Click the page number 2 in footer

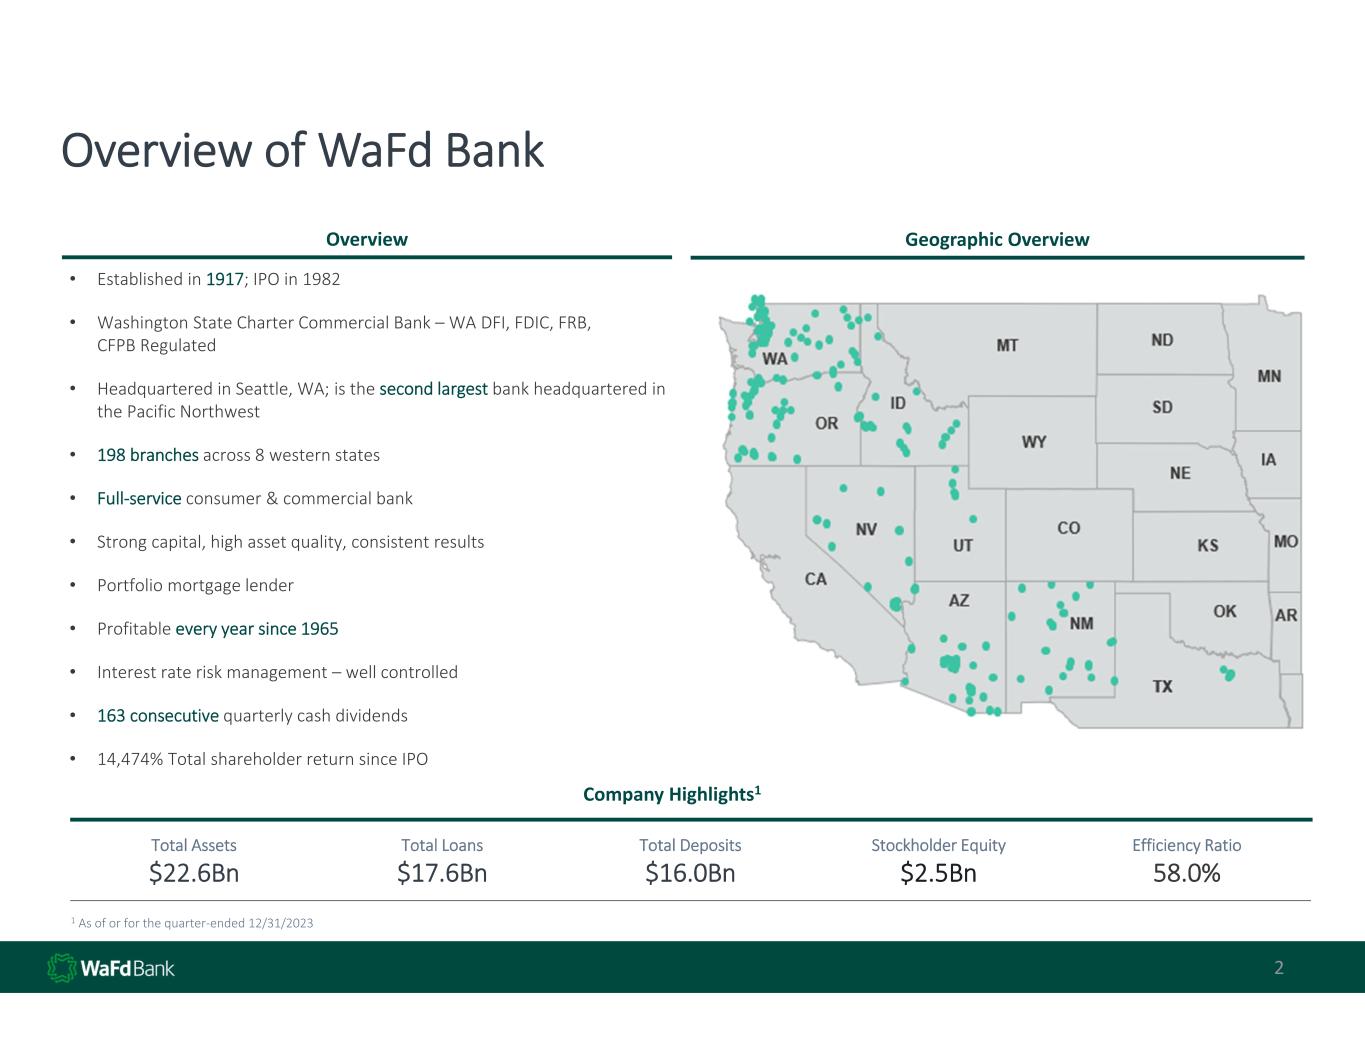(1278, 968)
